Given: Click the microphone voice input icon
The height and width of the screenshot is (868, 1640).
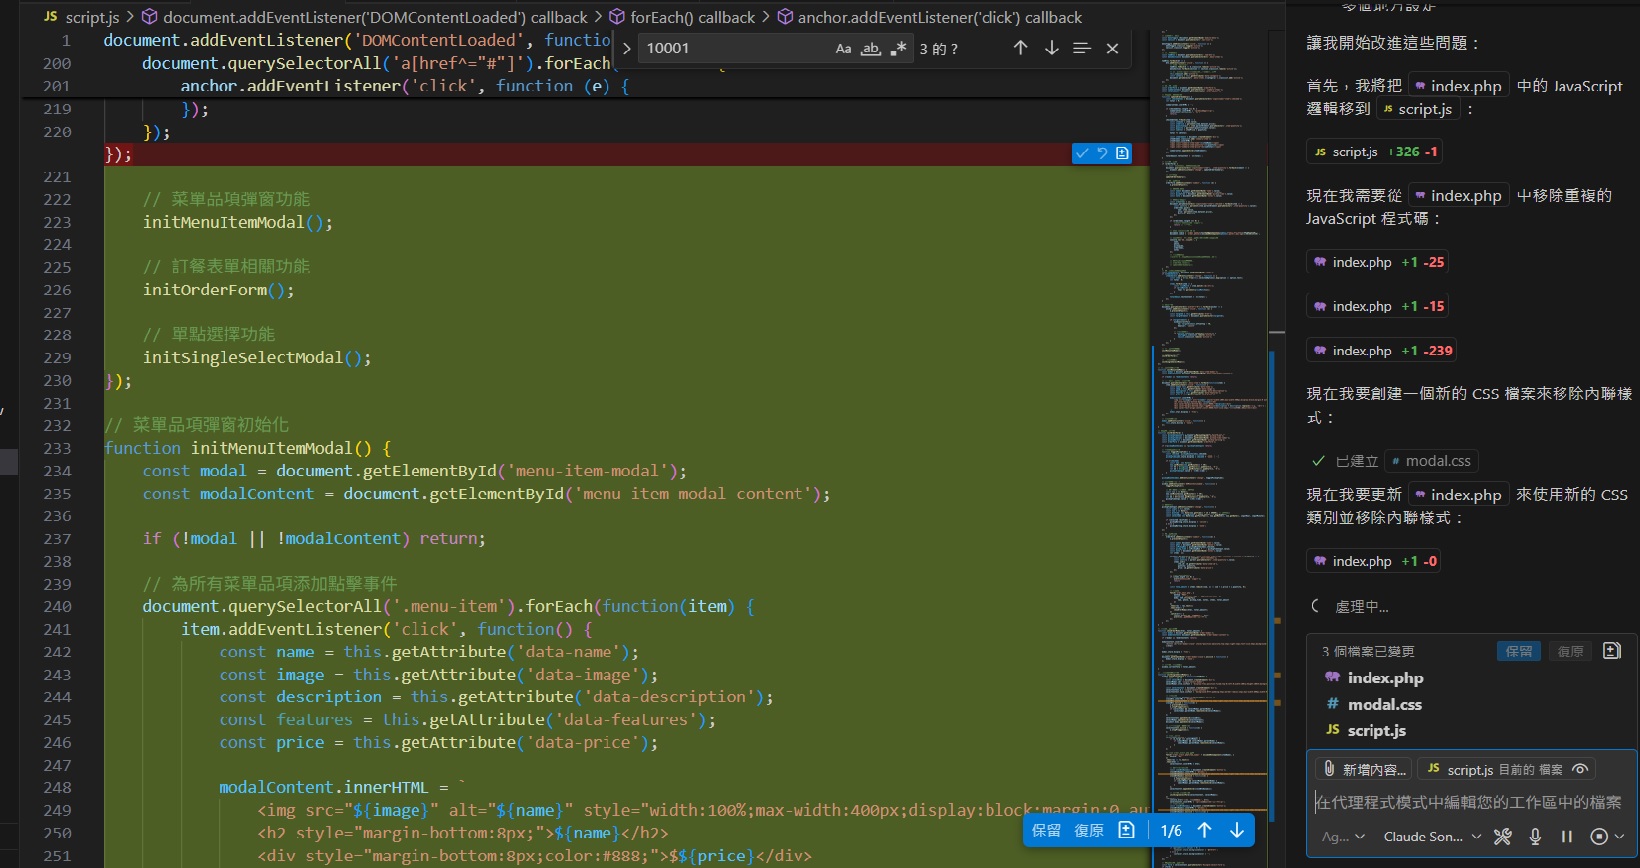Looking at the screenshot, I should tap(1535, 837).
